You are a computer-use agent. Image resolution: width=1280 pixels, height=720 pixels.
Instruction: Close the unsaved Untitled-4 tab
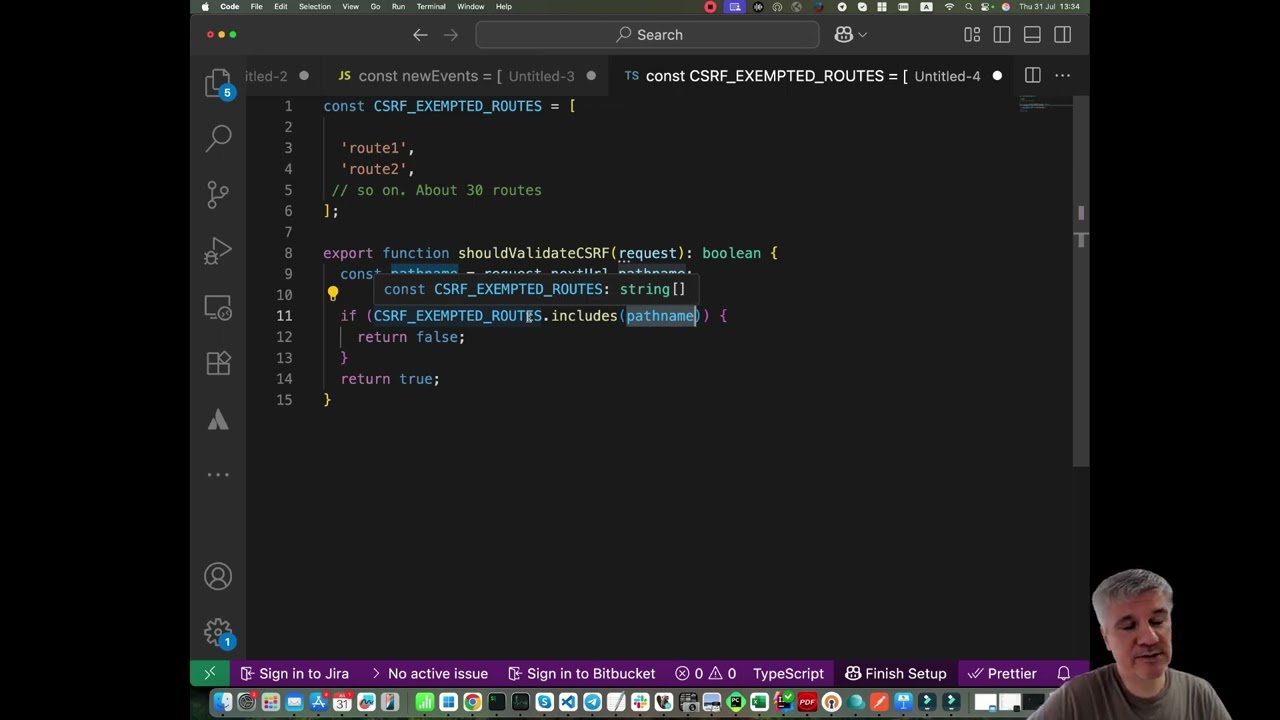point(997,76)
